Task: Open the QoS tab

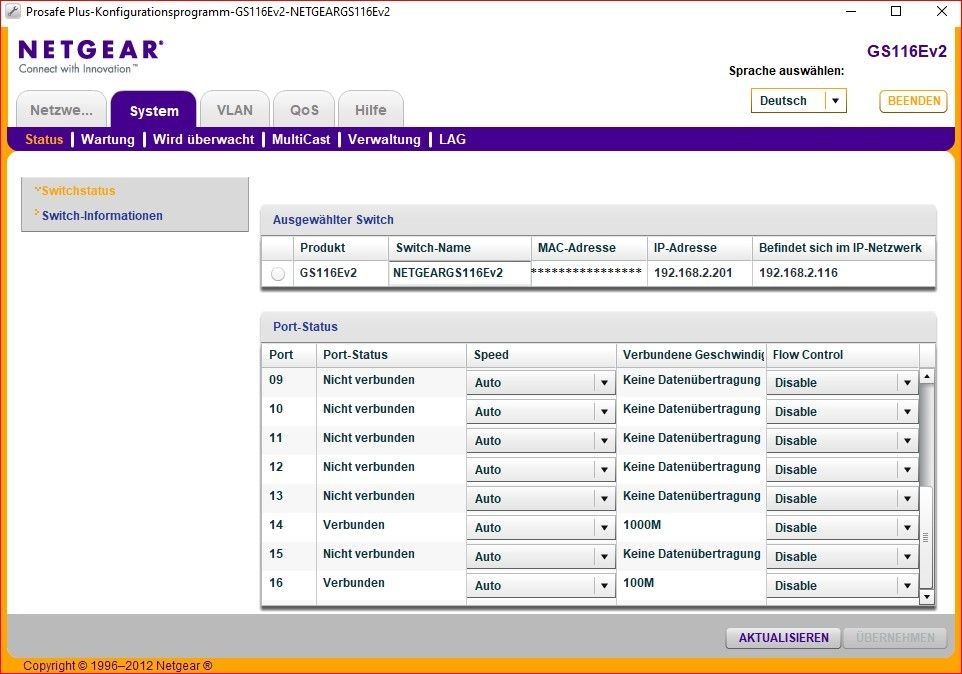Action: (305, 110)
